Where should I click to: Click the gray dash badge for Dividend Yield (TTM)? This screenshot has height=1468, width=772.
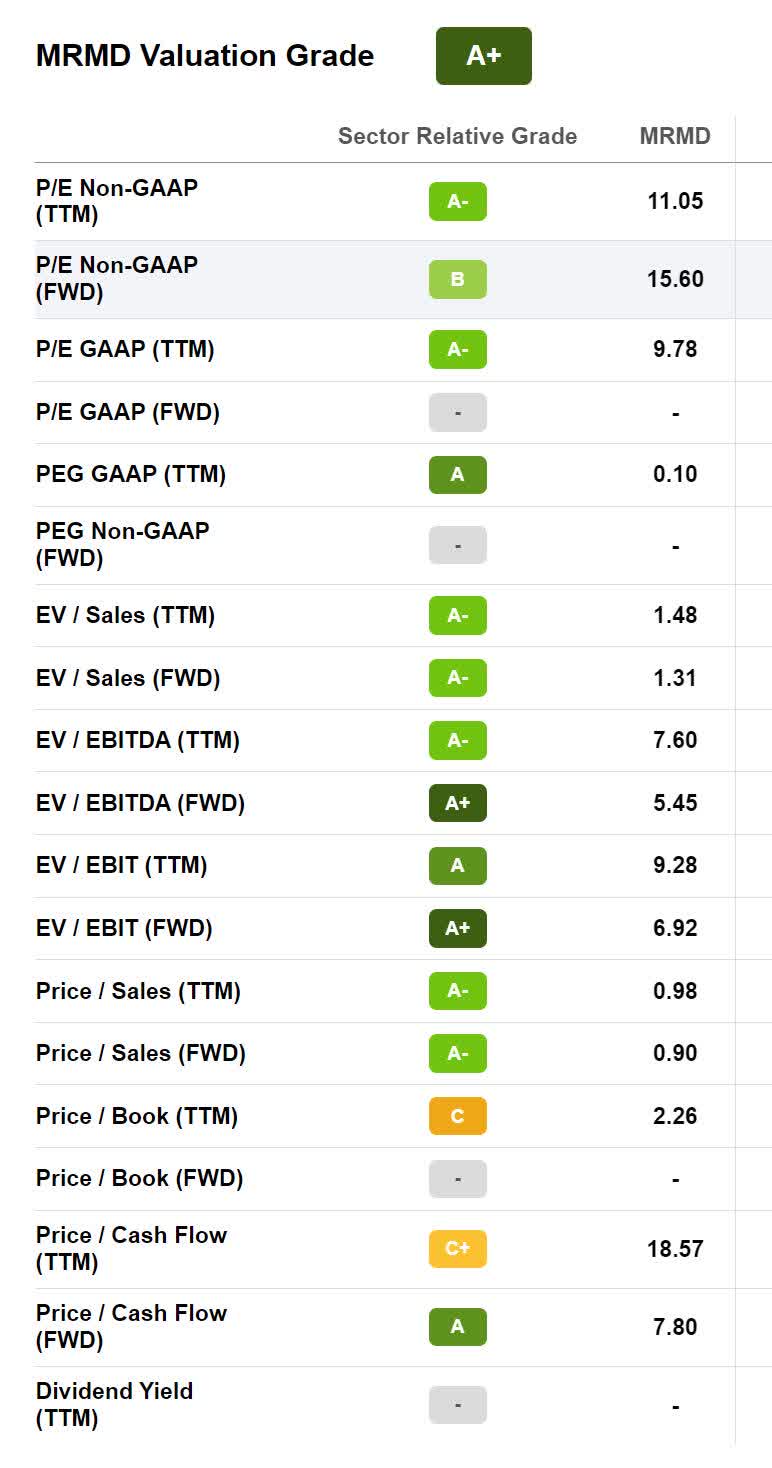[x=457, y=1405]
